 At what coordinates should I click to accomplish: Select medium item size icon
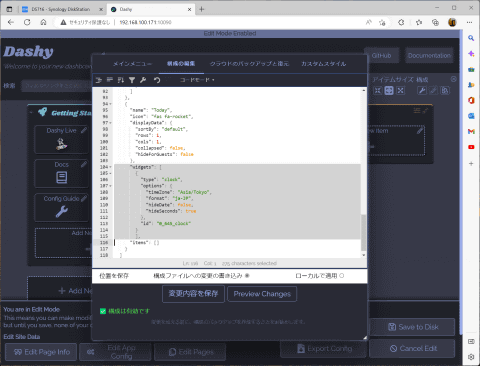(x=389, y=90)
